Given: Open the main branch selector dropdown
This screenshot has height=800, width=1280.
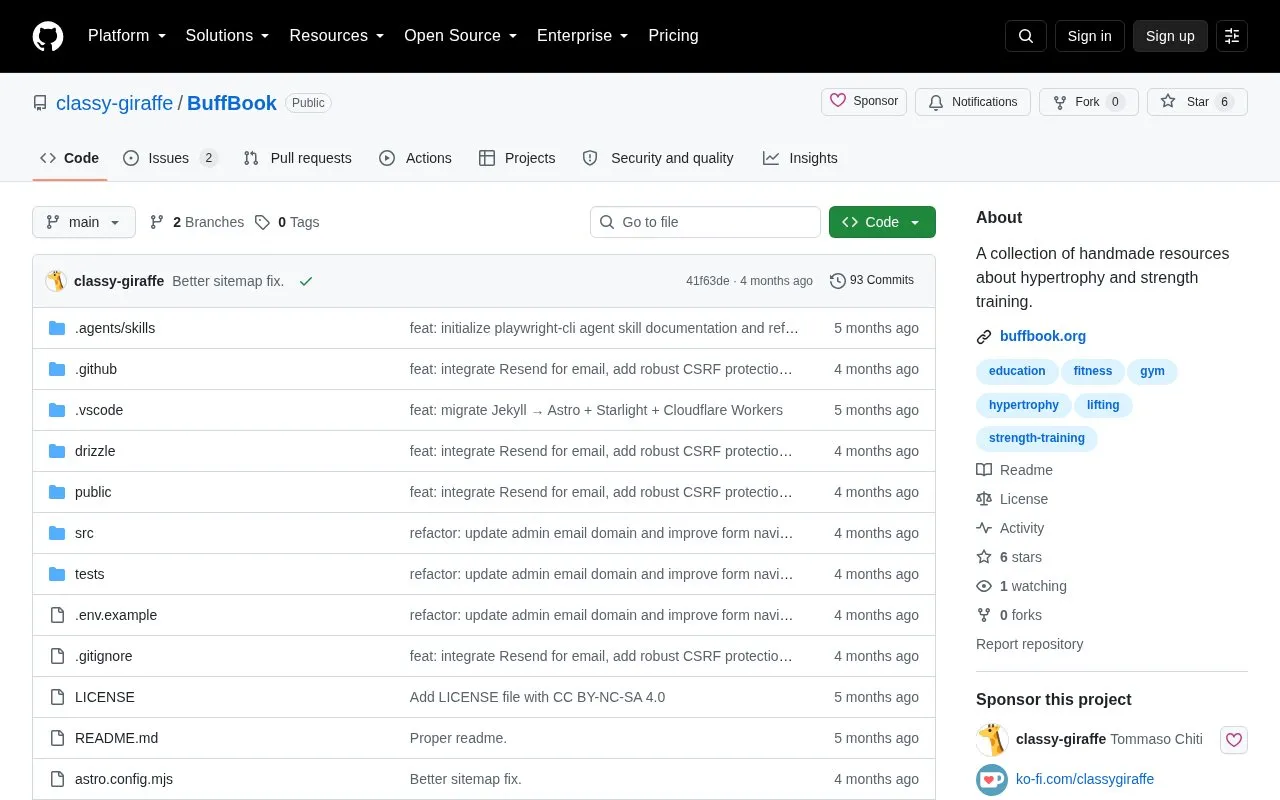Looking at the screenshot, I should [84, 222].
